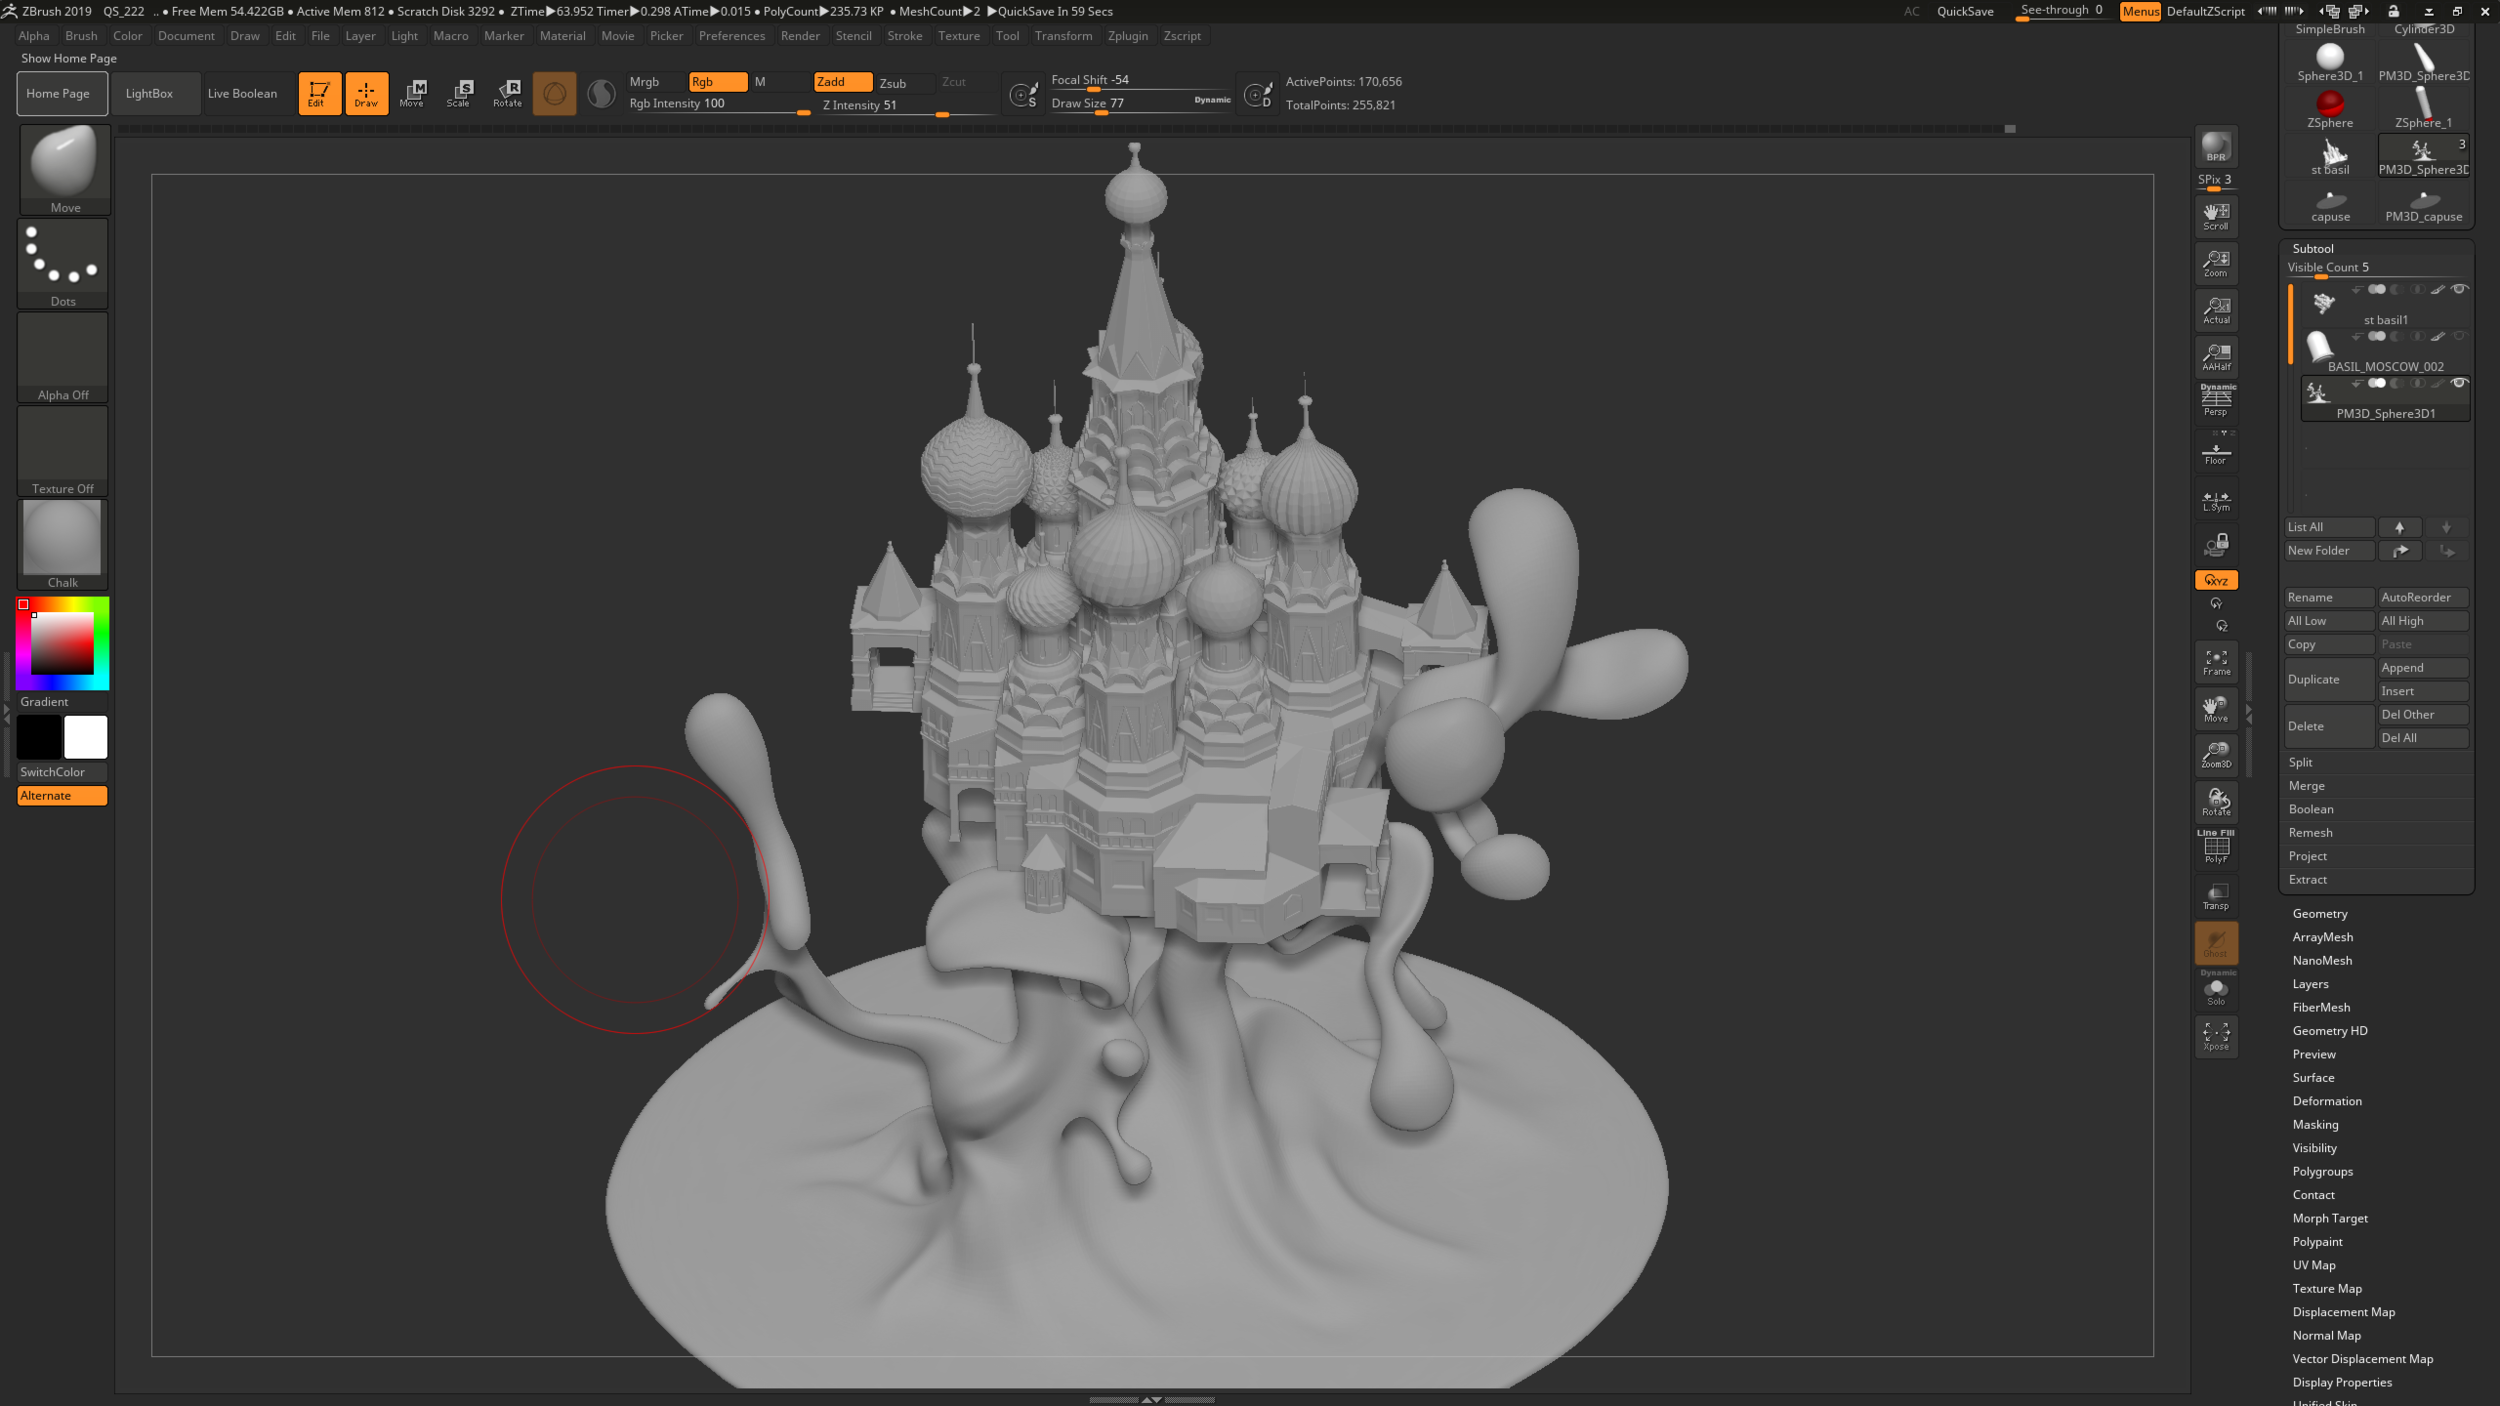Toggle Persp perspective view icon
This screenshot has width=2500, height=1406.
tap(2216, 402)
